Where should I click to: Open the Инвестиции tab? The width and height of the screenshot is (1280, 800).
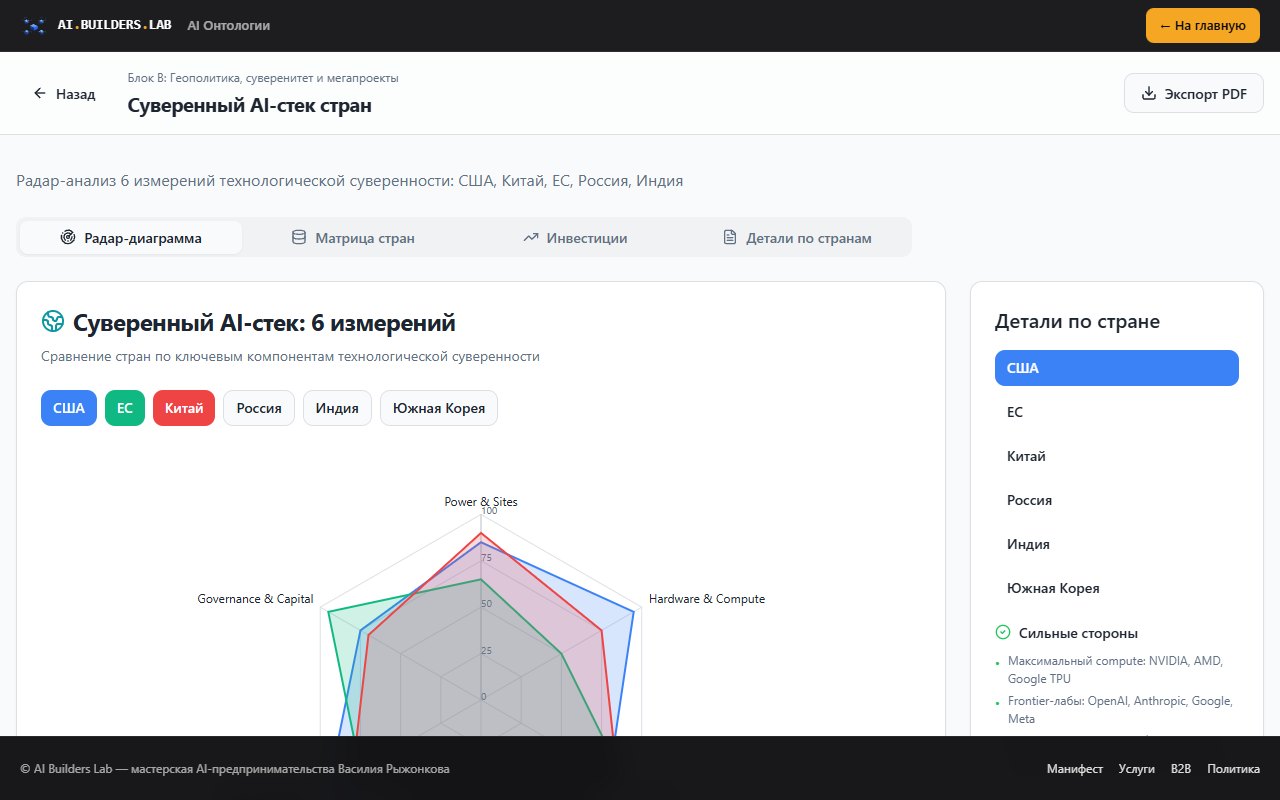click(x=575, y=238)
